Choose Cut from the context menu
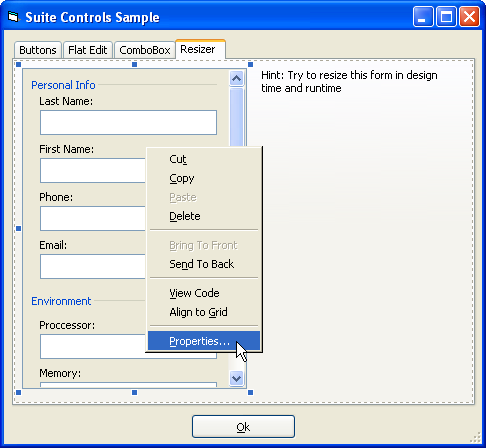The image size is (486, 448). coord(204,159)
